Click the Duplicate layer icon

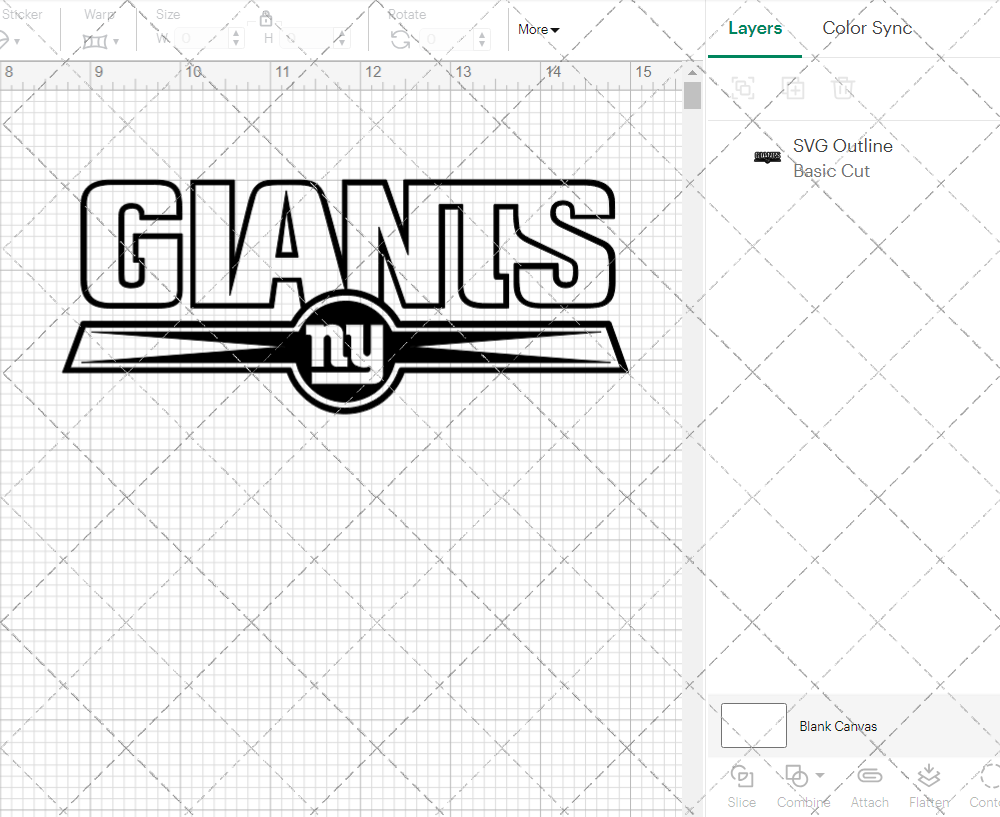pos(793,88)
